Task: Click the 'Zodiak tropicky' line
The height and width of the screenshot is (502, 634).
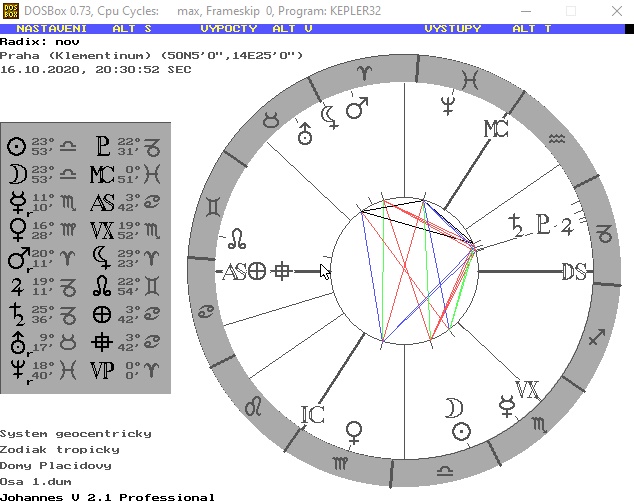Action: (x=60, y=449)
